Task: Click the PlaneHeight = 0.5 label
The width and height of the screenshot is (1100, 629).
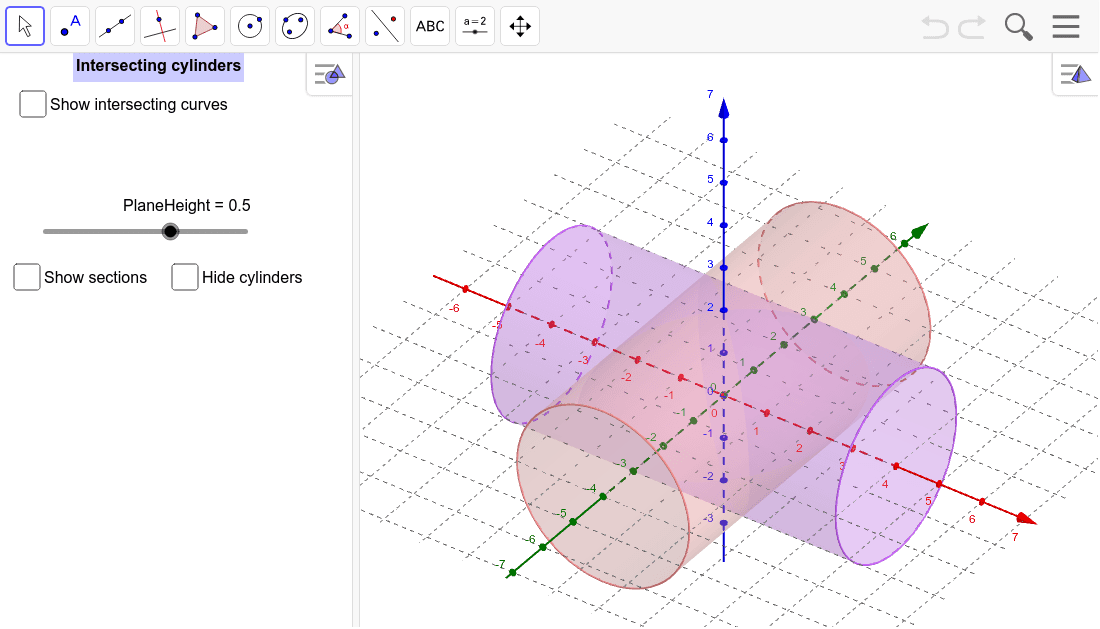Action: tap(187, 205)
